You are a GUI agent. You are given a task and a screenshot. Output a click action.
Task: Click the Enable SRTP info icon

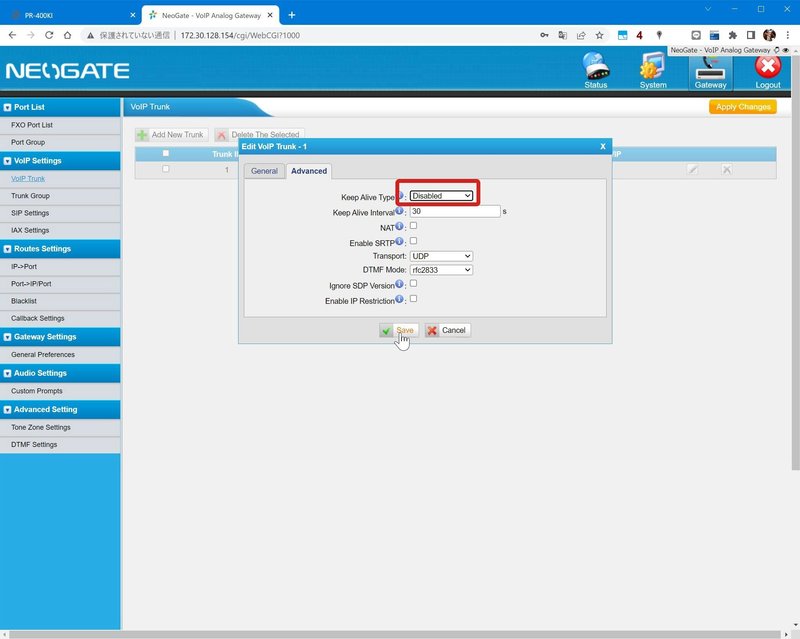[x=399, y=241]
